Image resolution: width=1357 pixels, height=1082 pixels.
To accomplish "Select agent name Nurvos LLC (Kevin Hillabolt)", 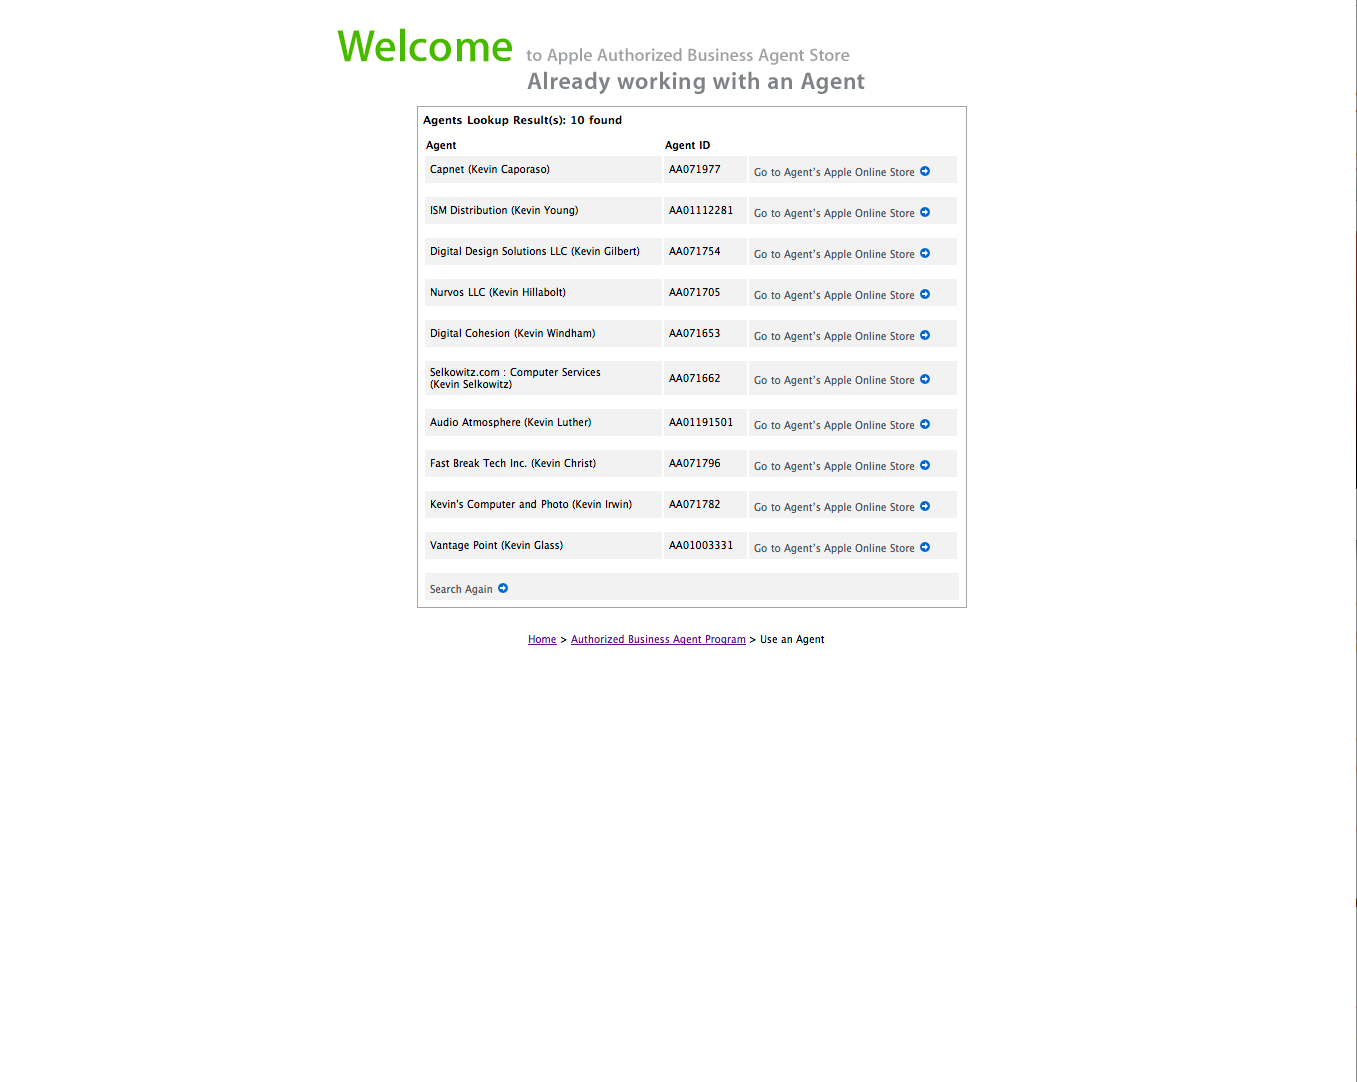I will (x=498, y=292).
